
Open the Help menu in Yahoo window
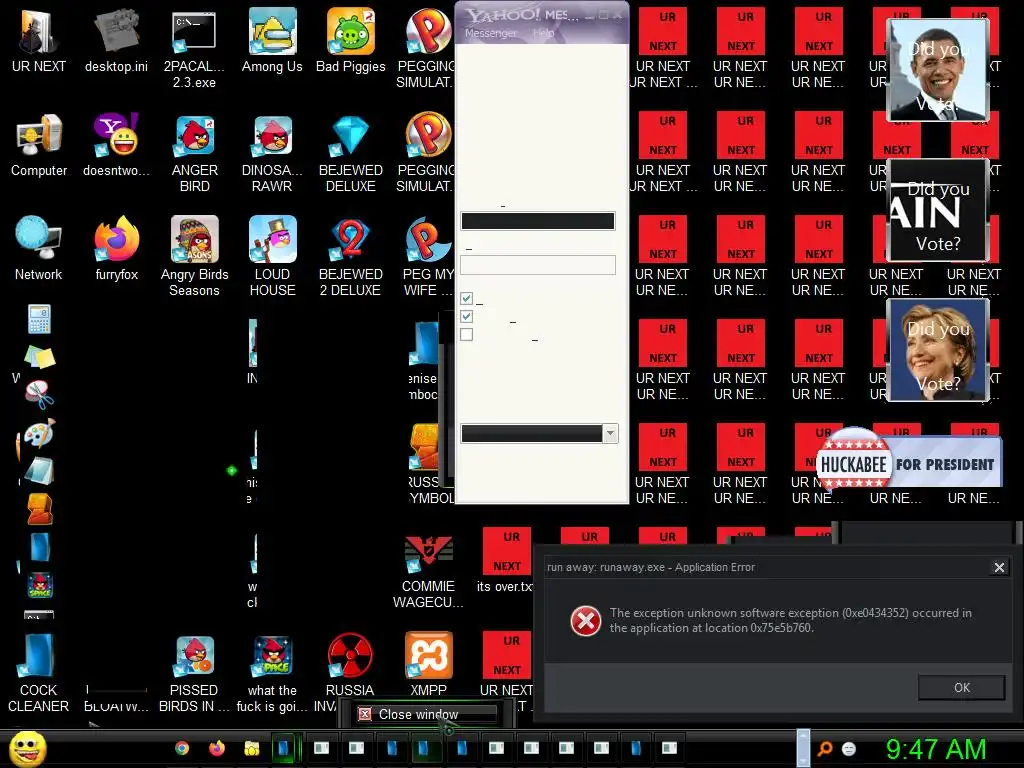[543, 33]
